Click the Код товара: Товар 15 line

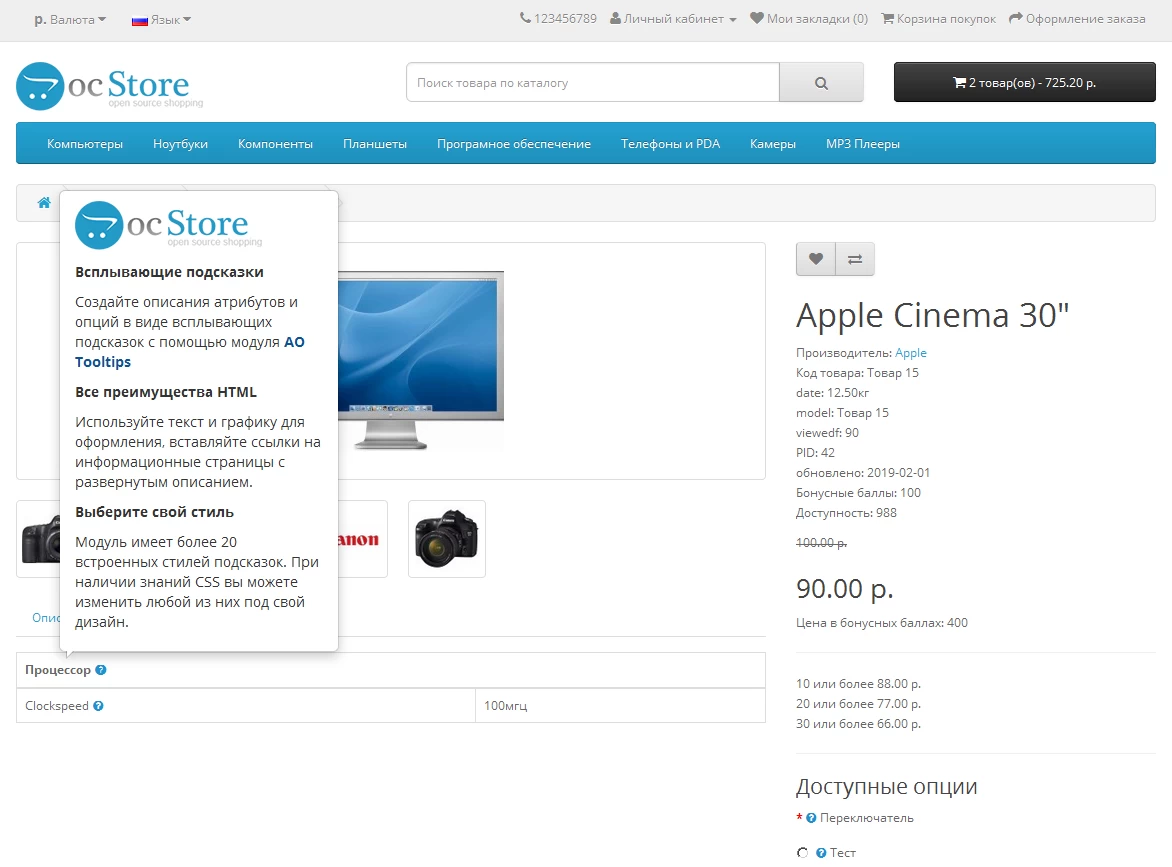(857, 373)
